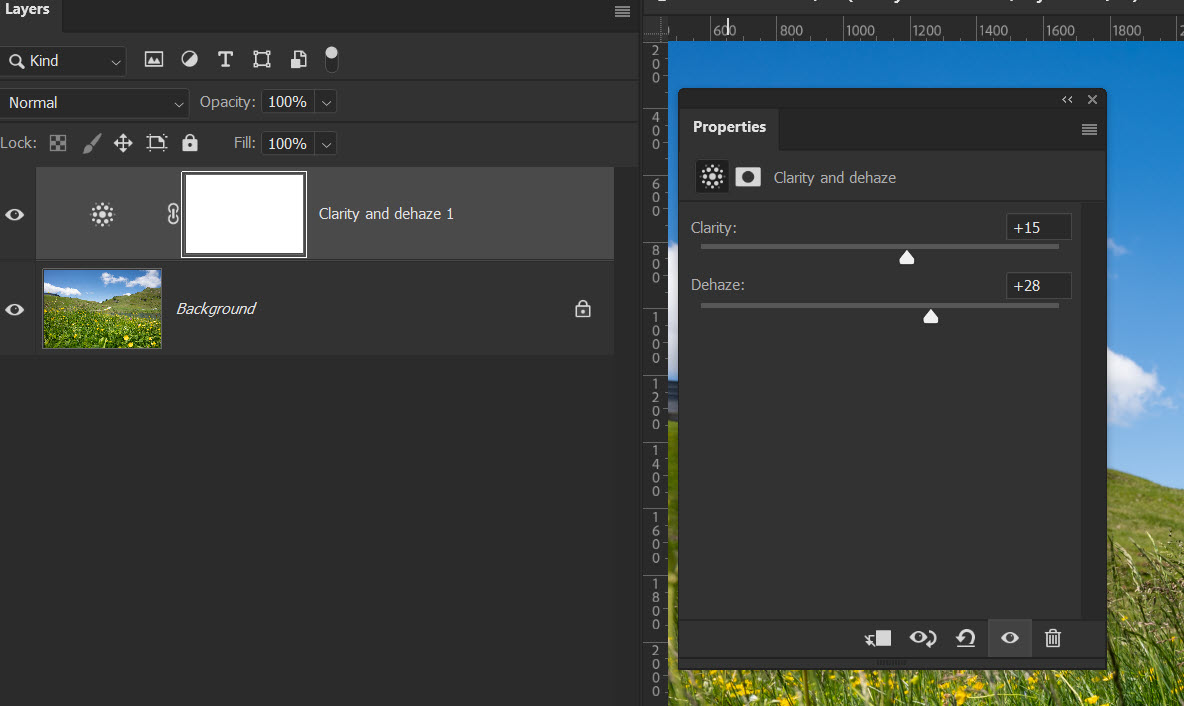Hide the Clarity and dehaze 1 layer
Screen dimensions: 1184x706
click(x=15, y=214)
